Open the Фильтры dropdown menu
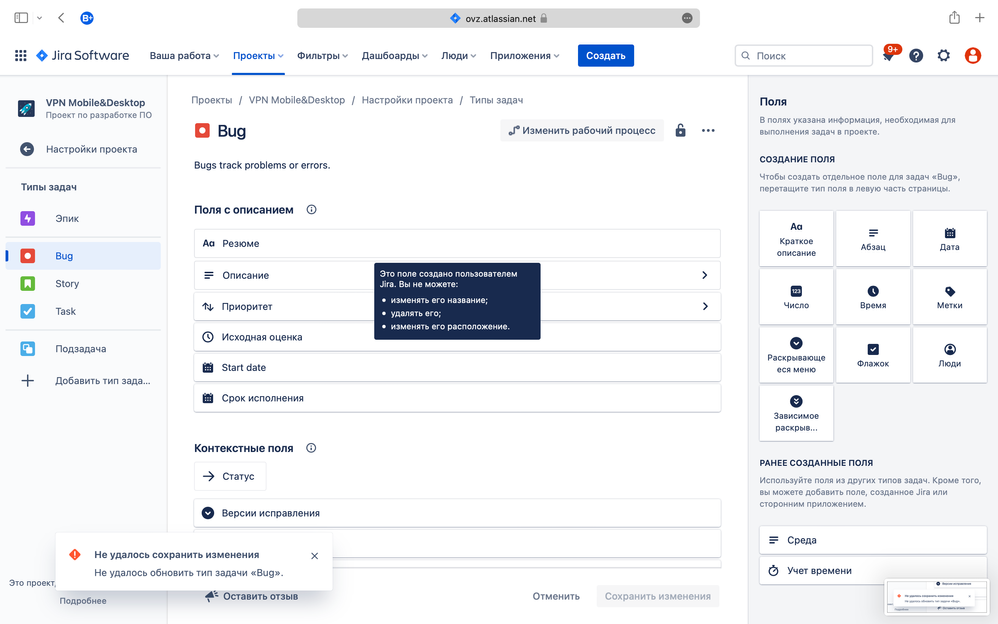The height and width of the screenshot is (624, 998). tap(322, 55)
